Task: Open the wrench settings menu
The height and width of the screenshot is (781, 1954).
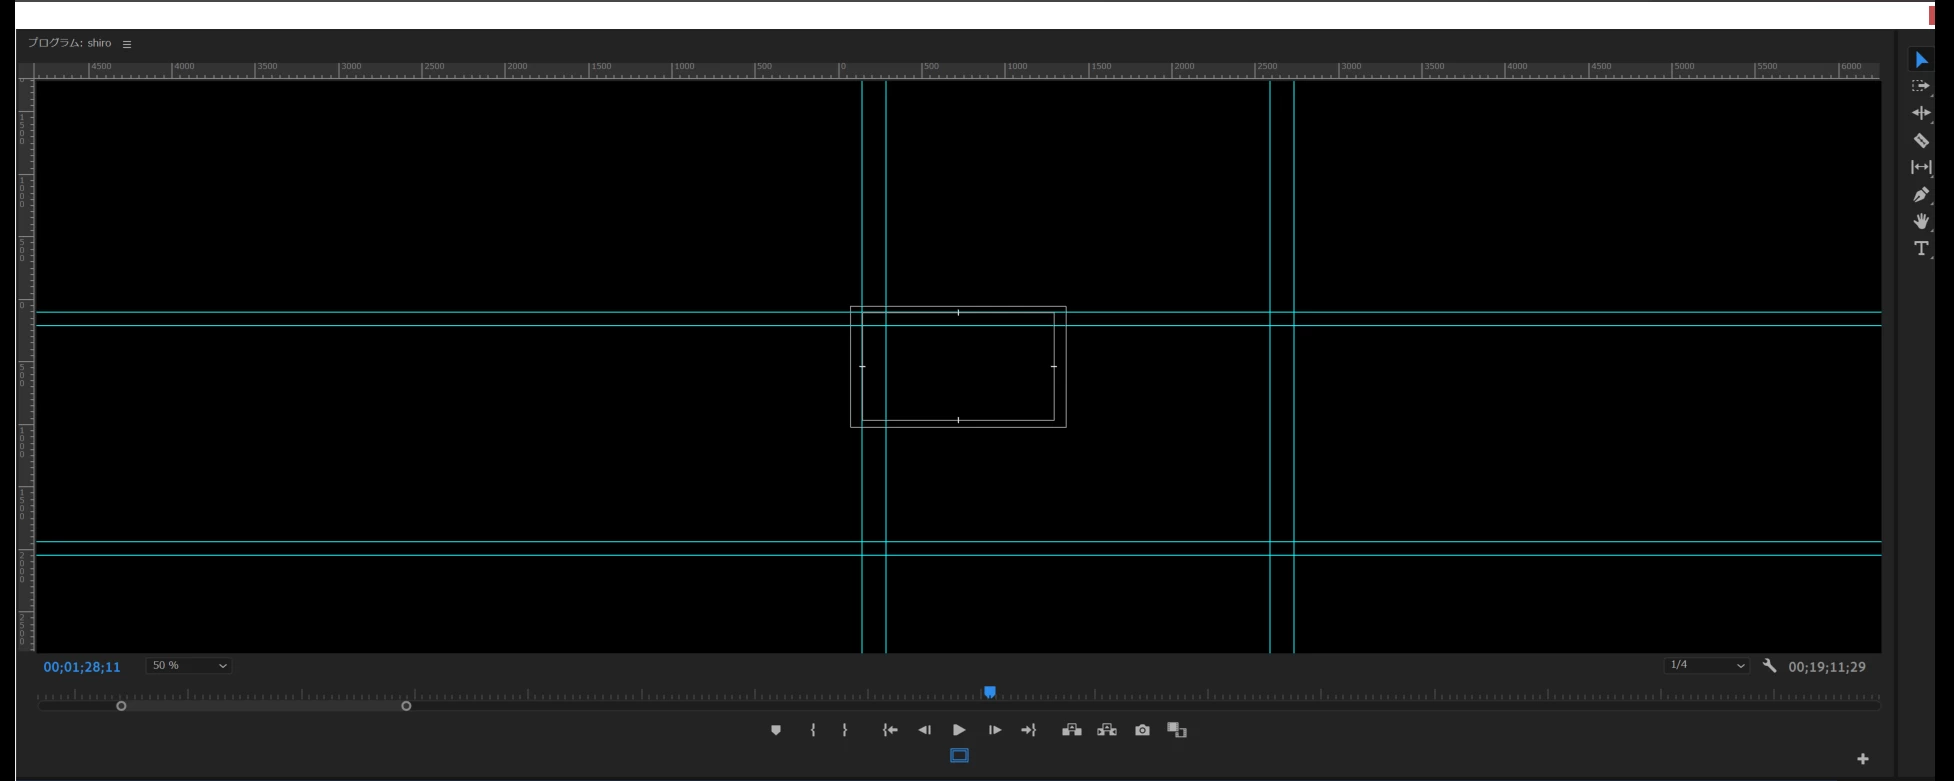Action: [x=1769, y=665]
